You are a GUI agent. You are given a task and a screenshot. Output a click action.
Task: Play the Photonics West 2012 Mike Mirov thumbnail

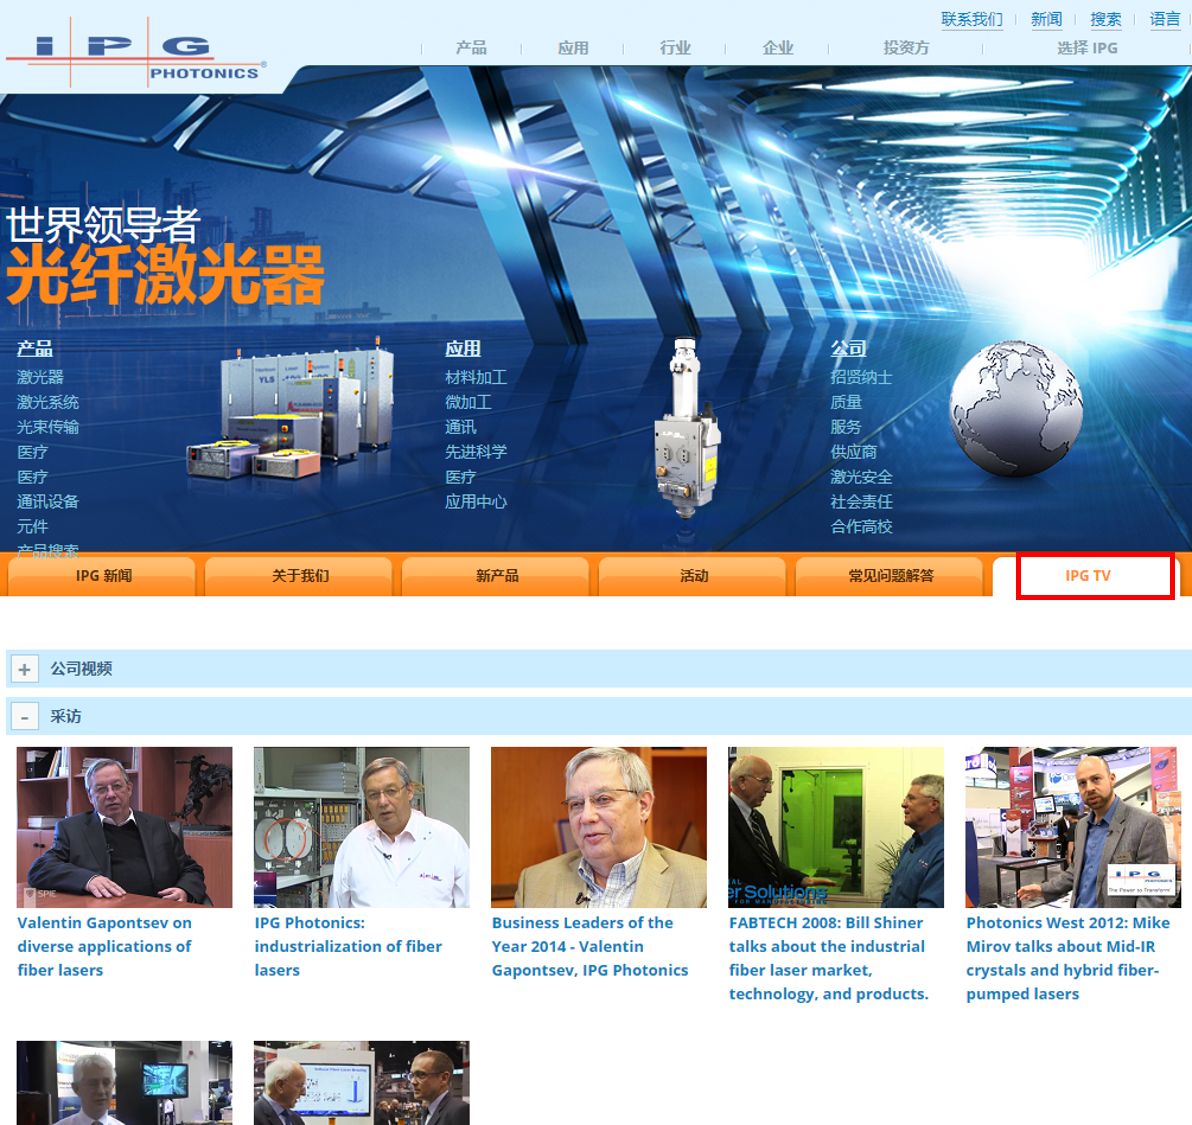coord(1073,827)
